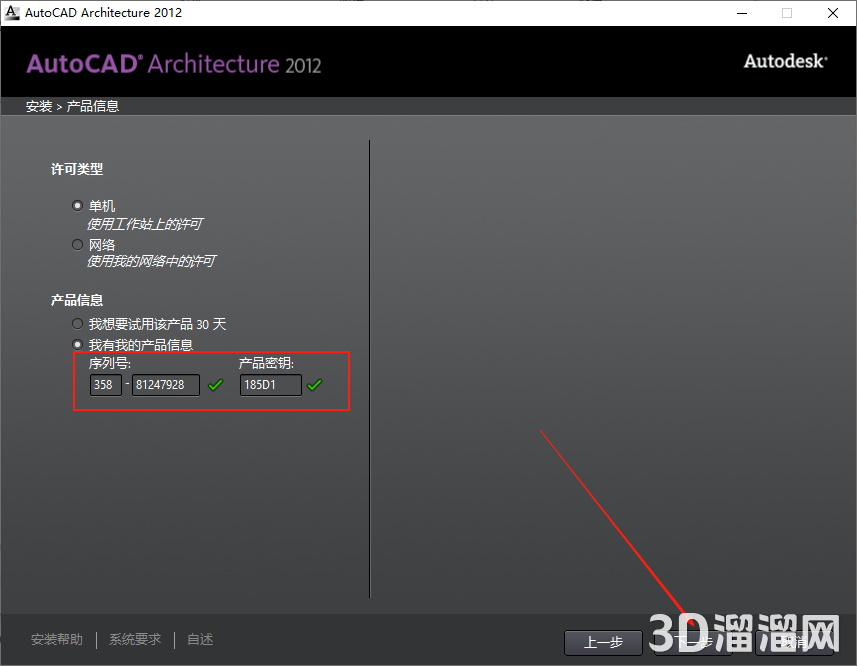Screen dimensions: 857x666
Task: Click the 产品密钥 field containing 185D1
Action: [270, 385]
